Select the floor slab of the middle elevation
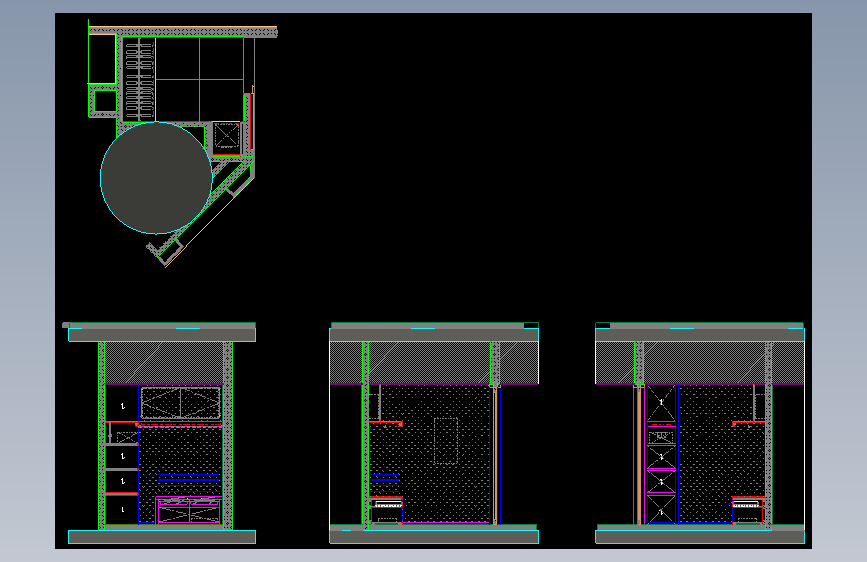The image size is (867, 562). [434, 537]
